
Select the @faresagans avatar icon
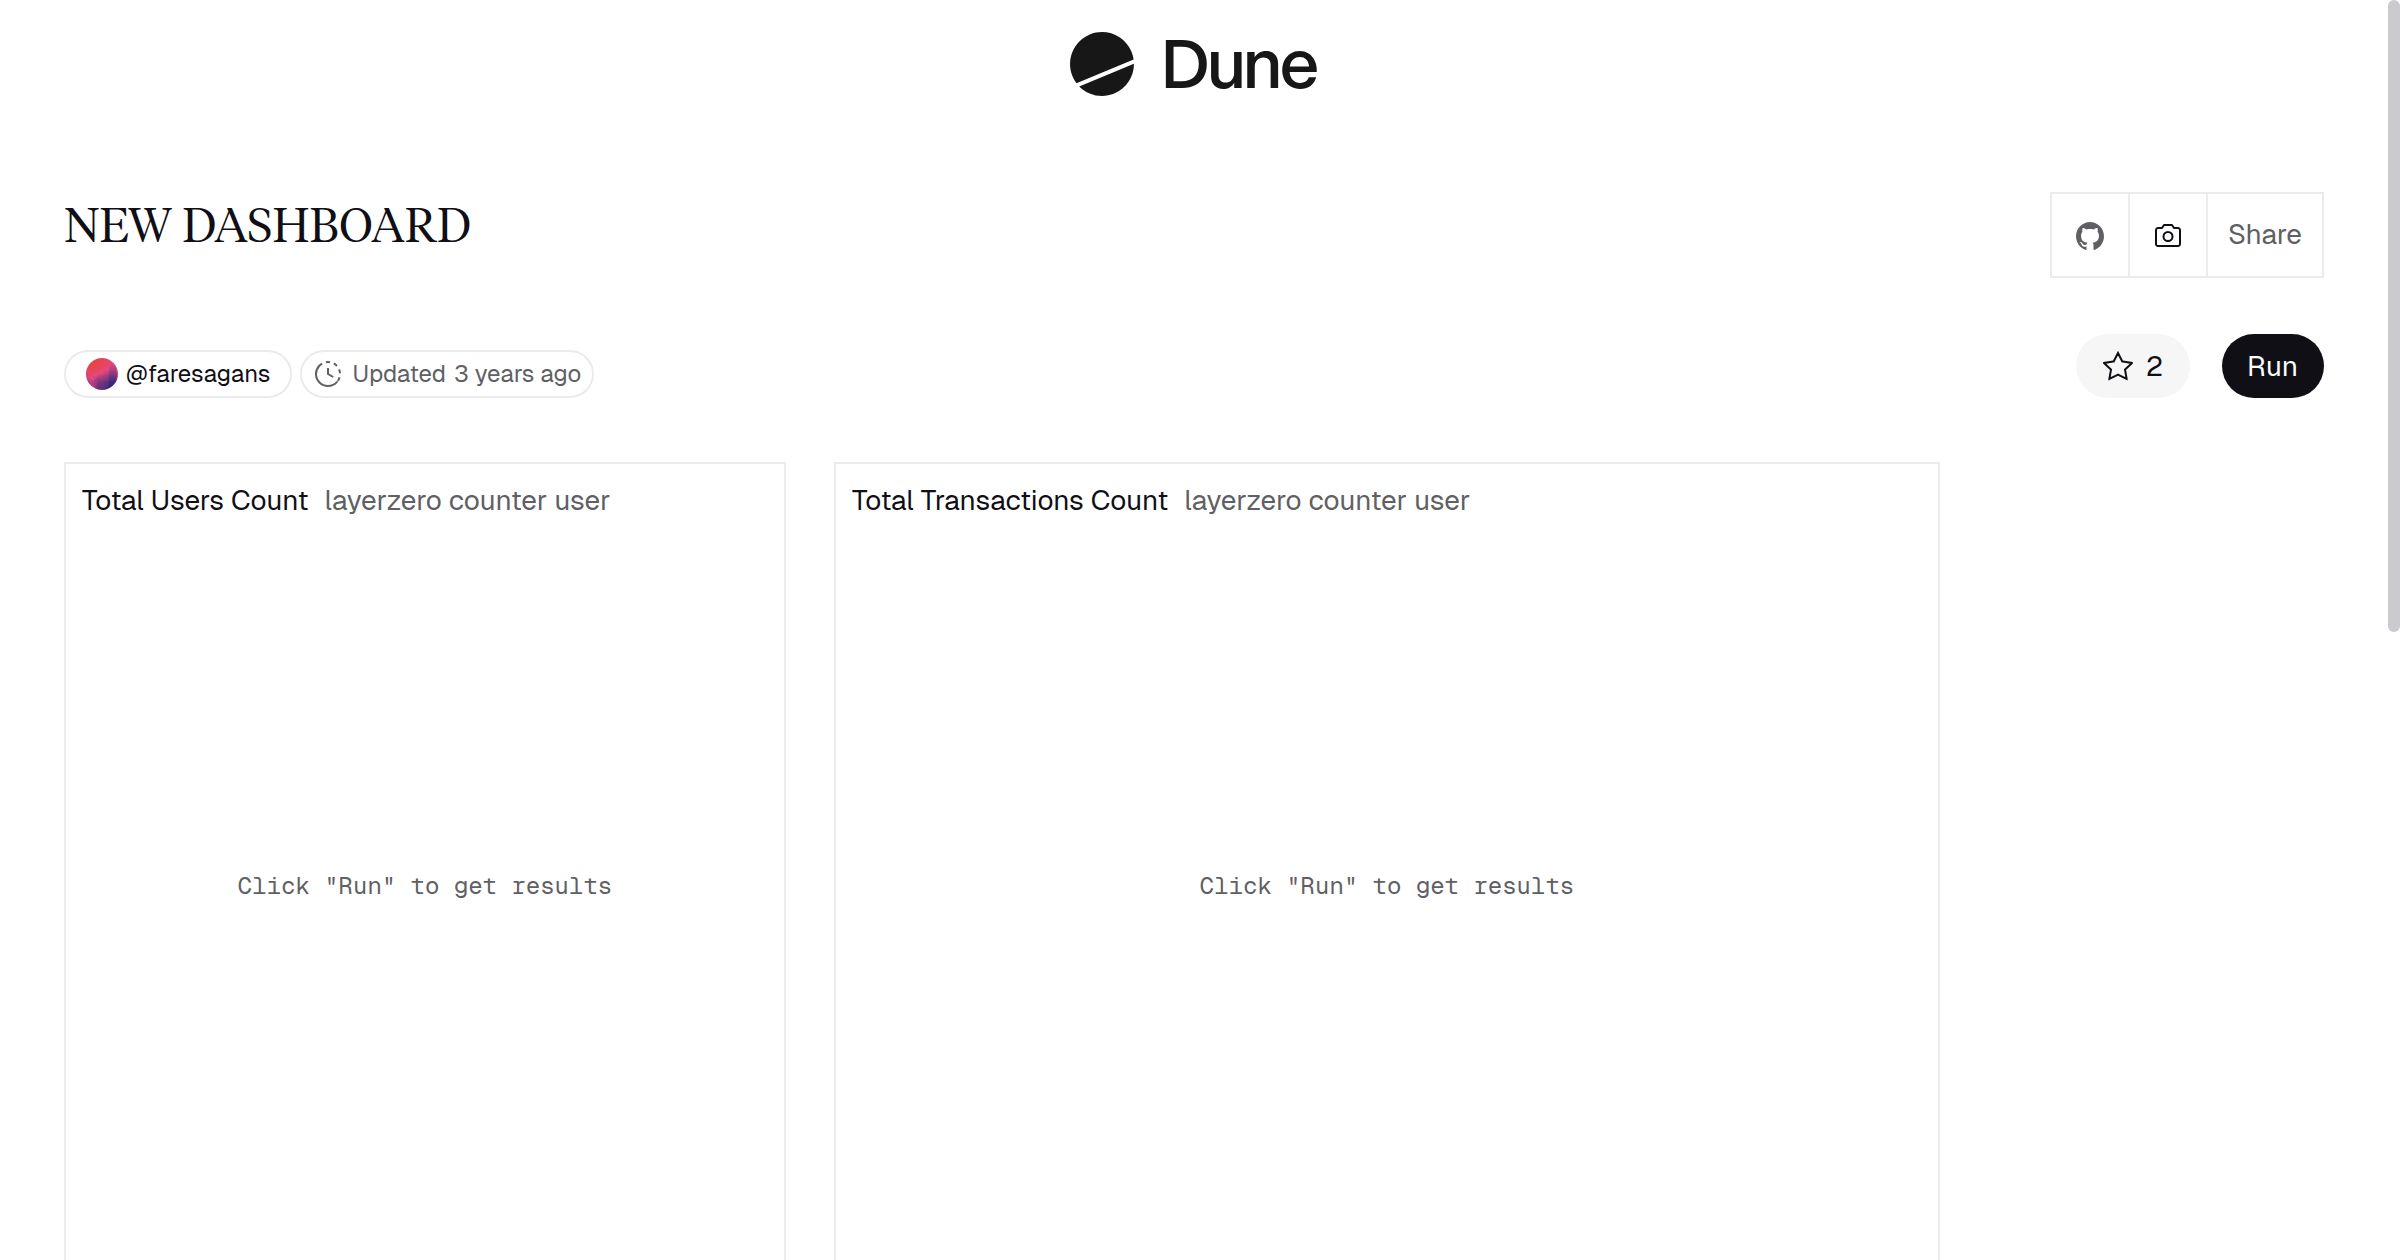point(101,373)
